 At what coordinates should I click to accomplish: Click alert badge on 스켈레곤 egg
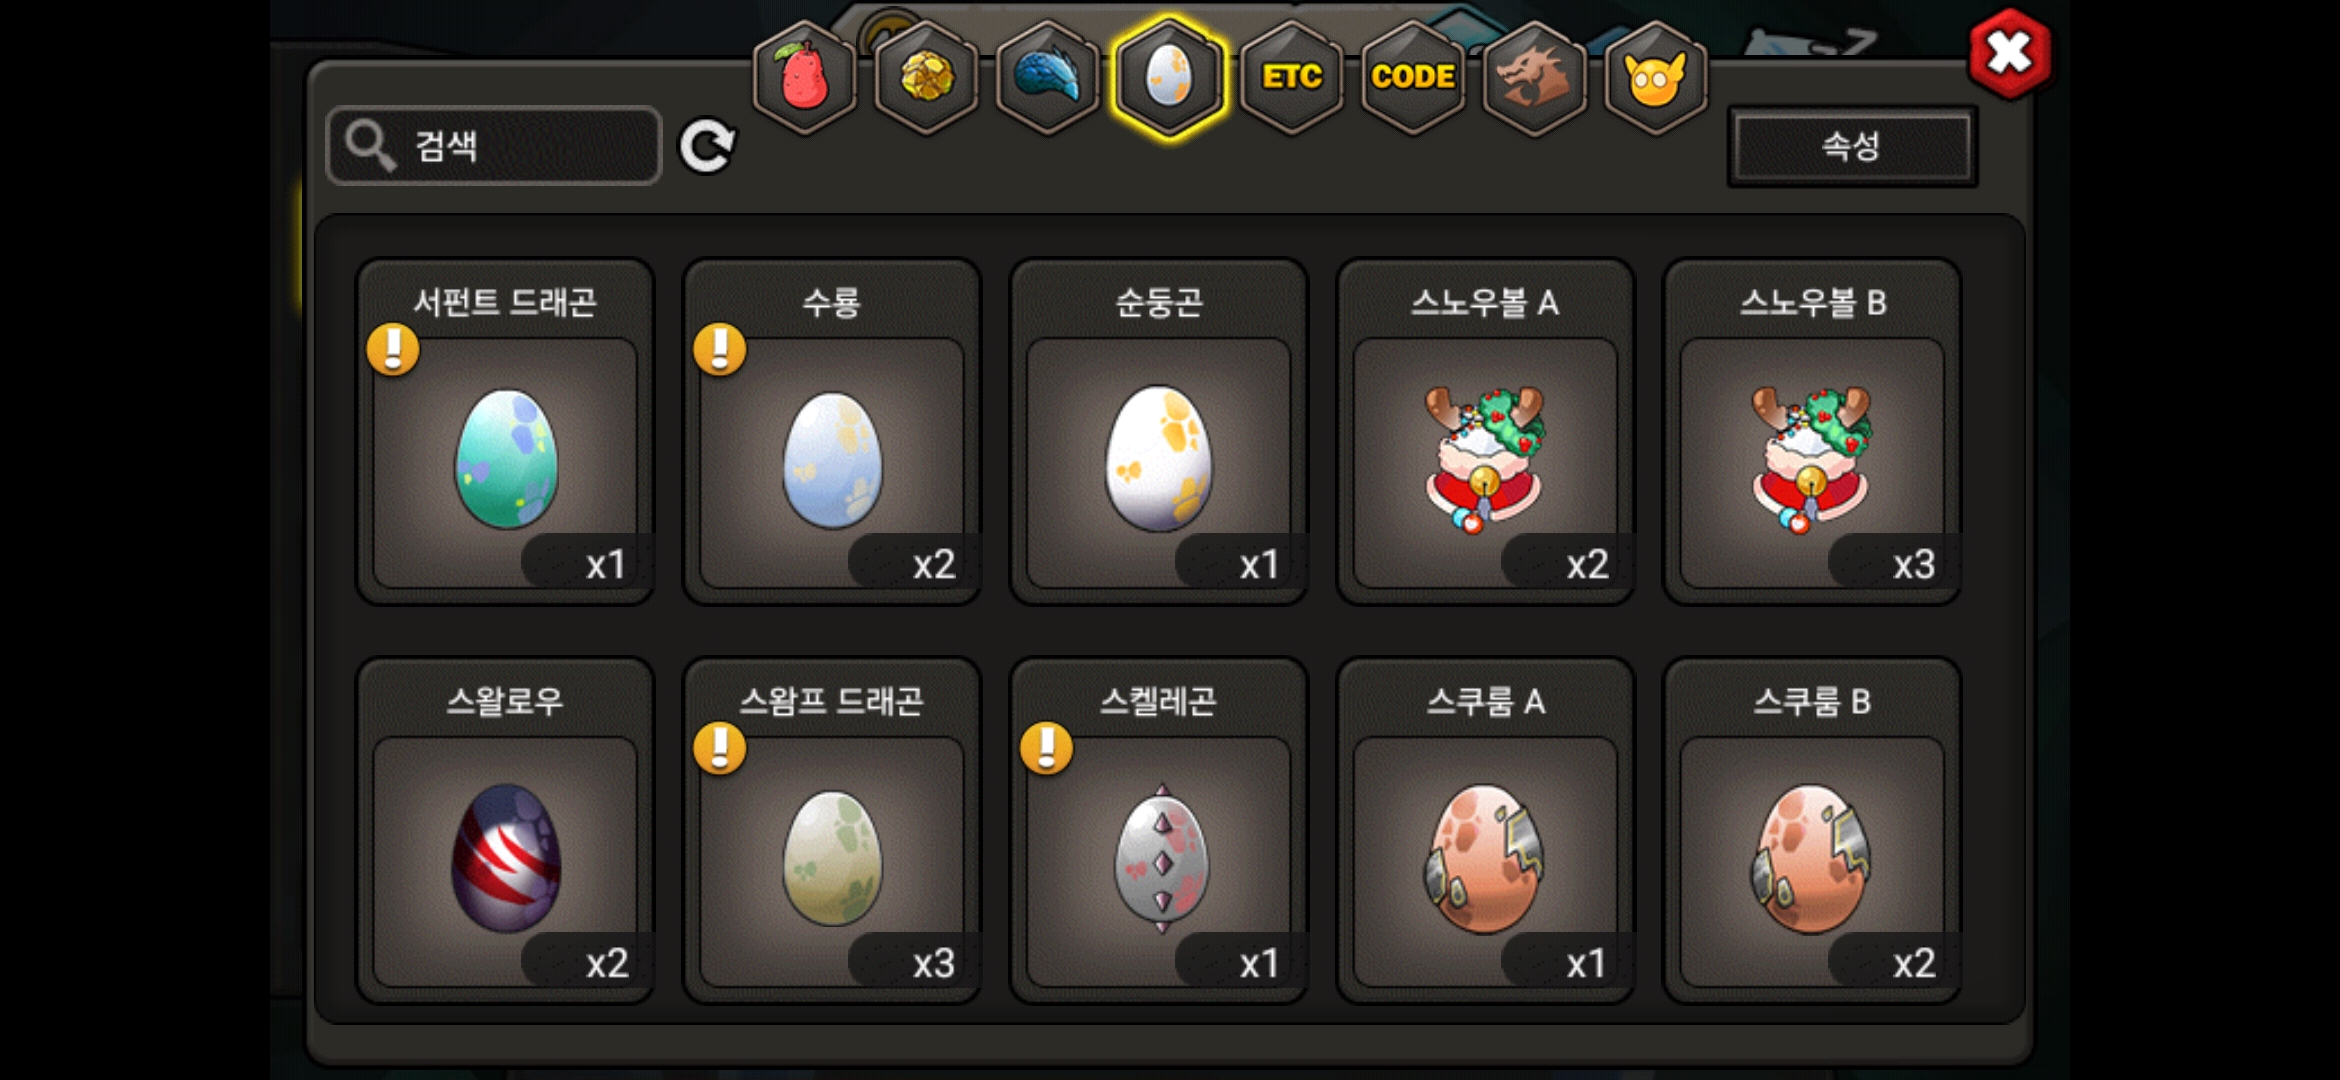1047,748
